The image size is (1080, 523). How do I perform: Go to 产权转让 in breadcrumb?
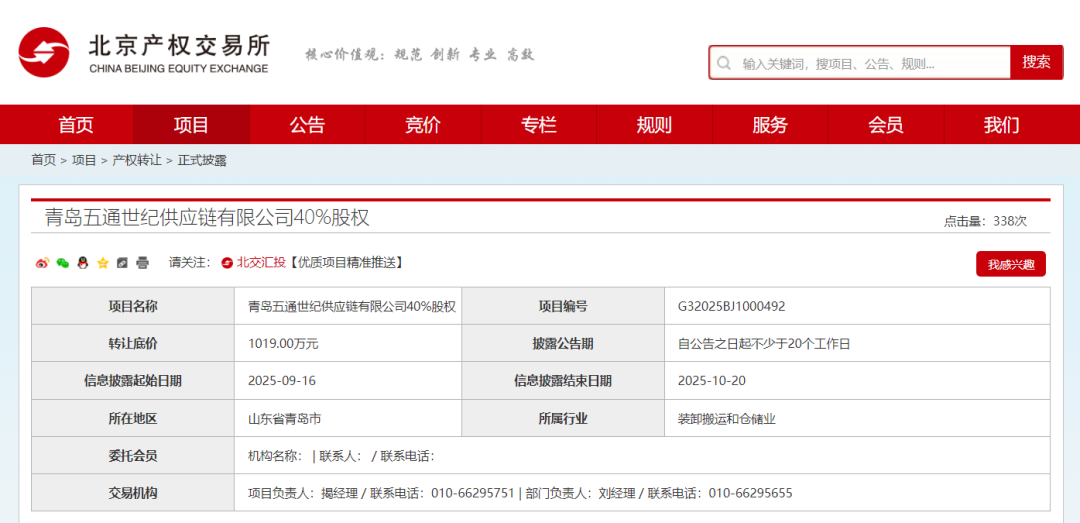(x=136, y=161)
